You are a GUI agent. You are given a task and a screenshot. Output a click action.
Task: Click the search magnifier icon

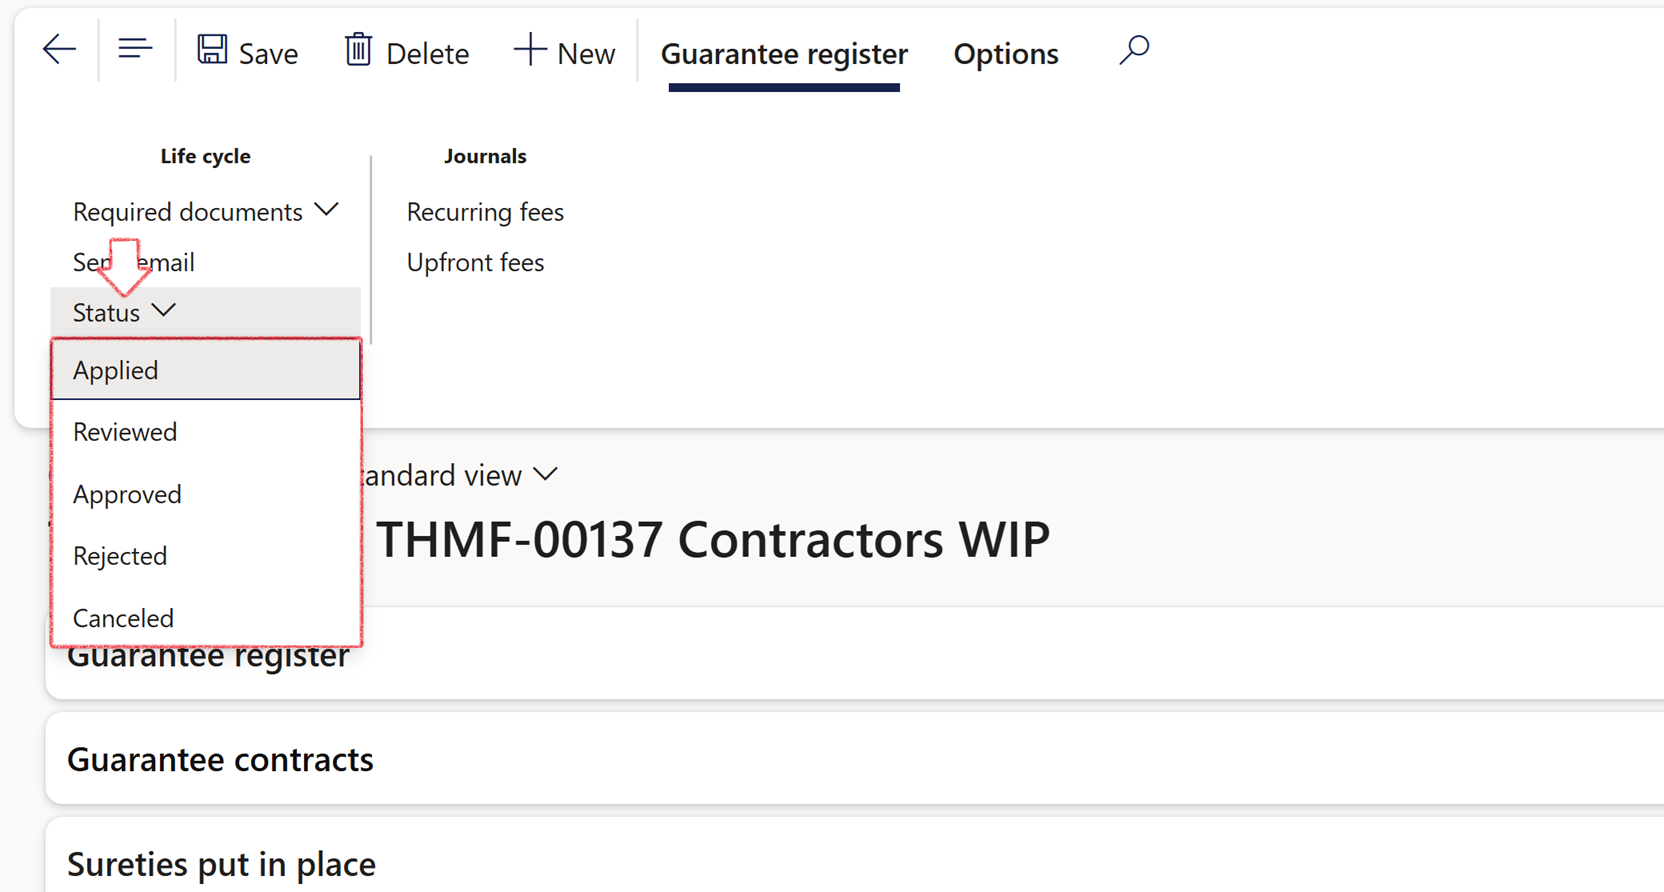click(1134, 50)
